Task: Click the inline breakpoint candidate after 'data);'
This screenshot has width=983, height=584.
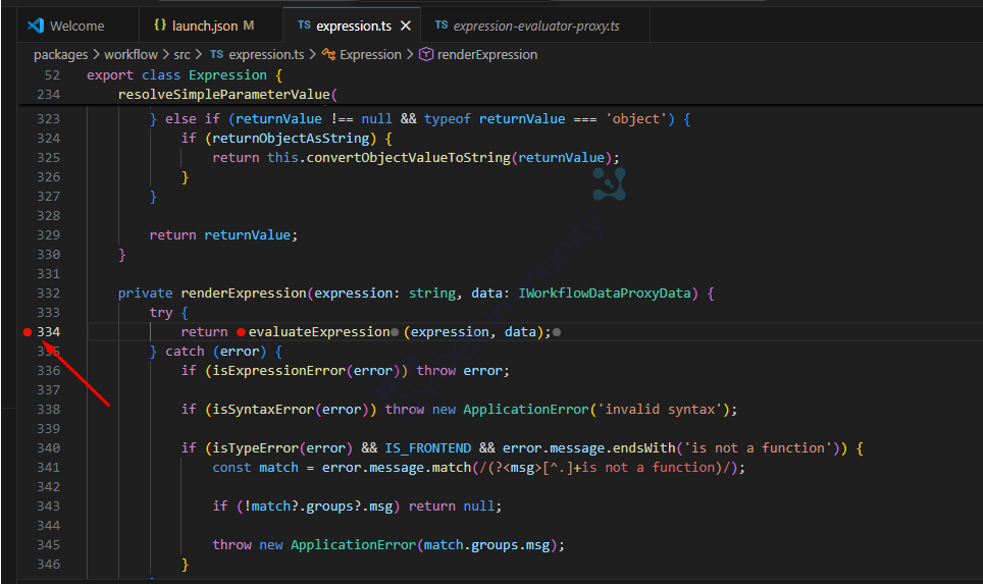Action: [557, 332]
